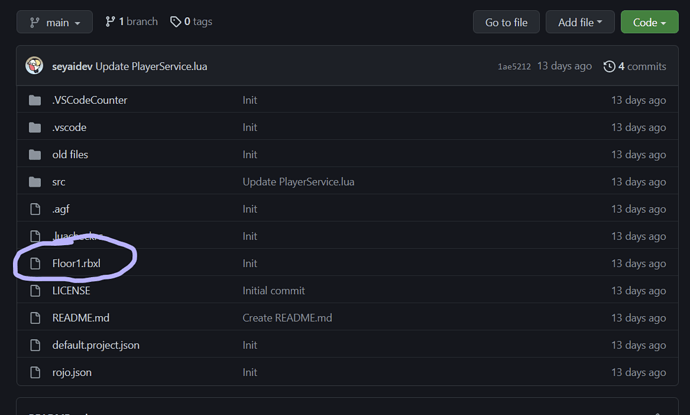Open the green Code dropdown
The image size is (690, 415).
point(649,22)
